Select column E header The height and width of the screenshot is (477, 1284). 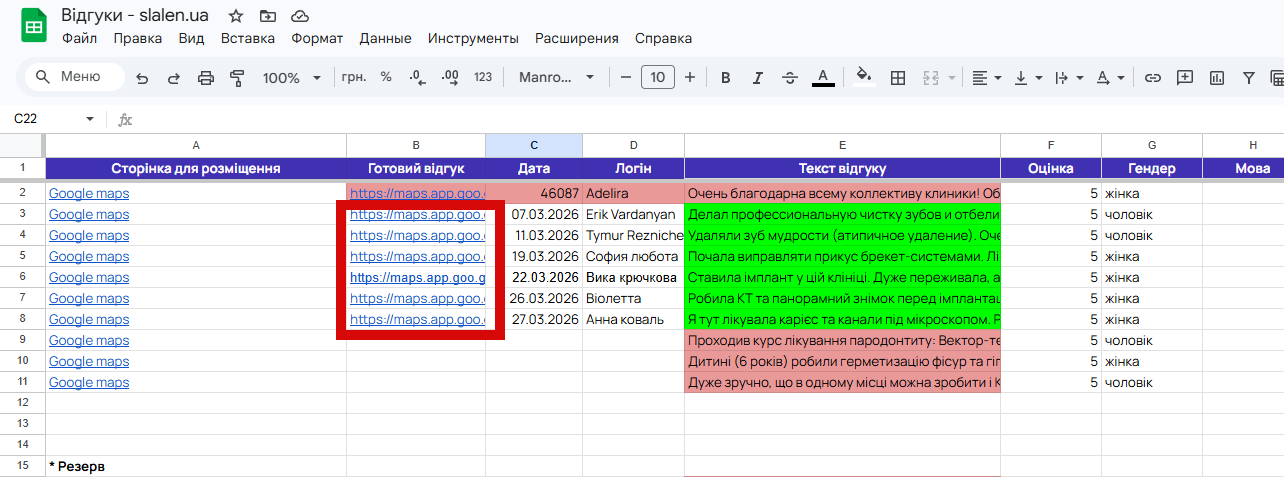(x=842, y=145)
